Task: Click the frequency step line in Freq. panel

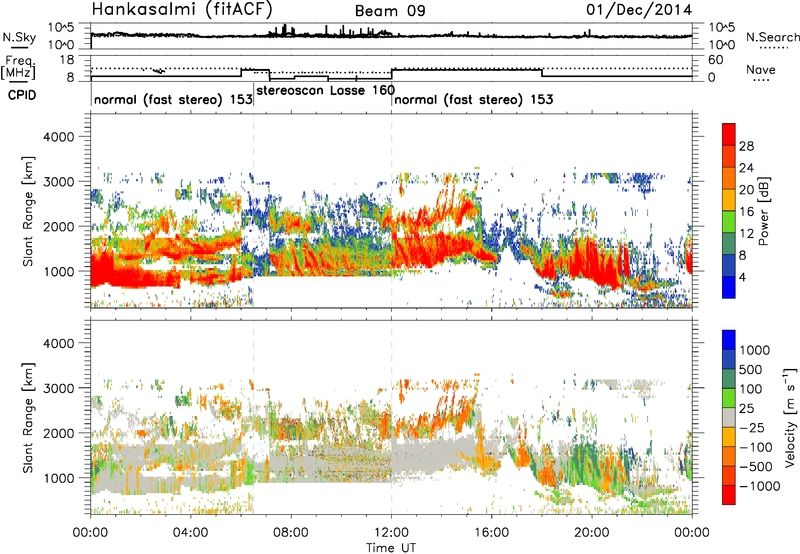Action: tap(391, 74)
